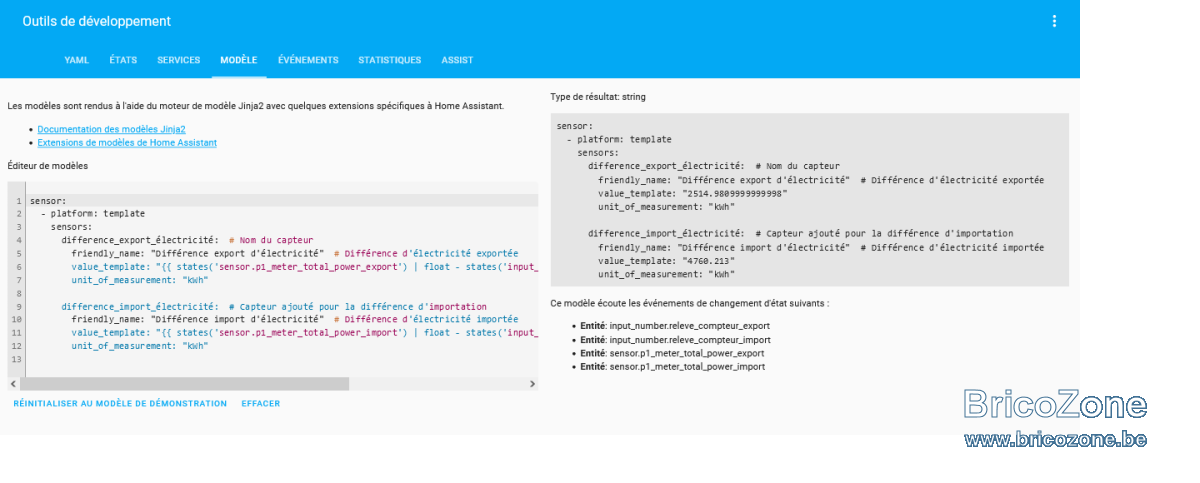Click the Effacer button
1200x483 pixels.
pos(261,404)
